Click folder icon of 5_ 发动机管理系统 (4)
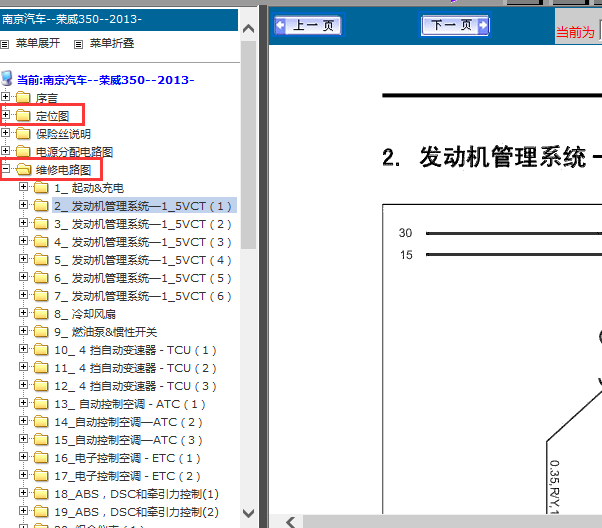Screen dimensions: 602x528 (41, 260)
